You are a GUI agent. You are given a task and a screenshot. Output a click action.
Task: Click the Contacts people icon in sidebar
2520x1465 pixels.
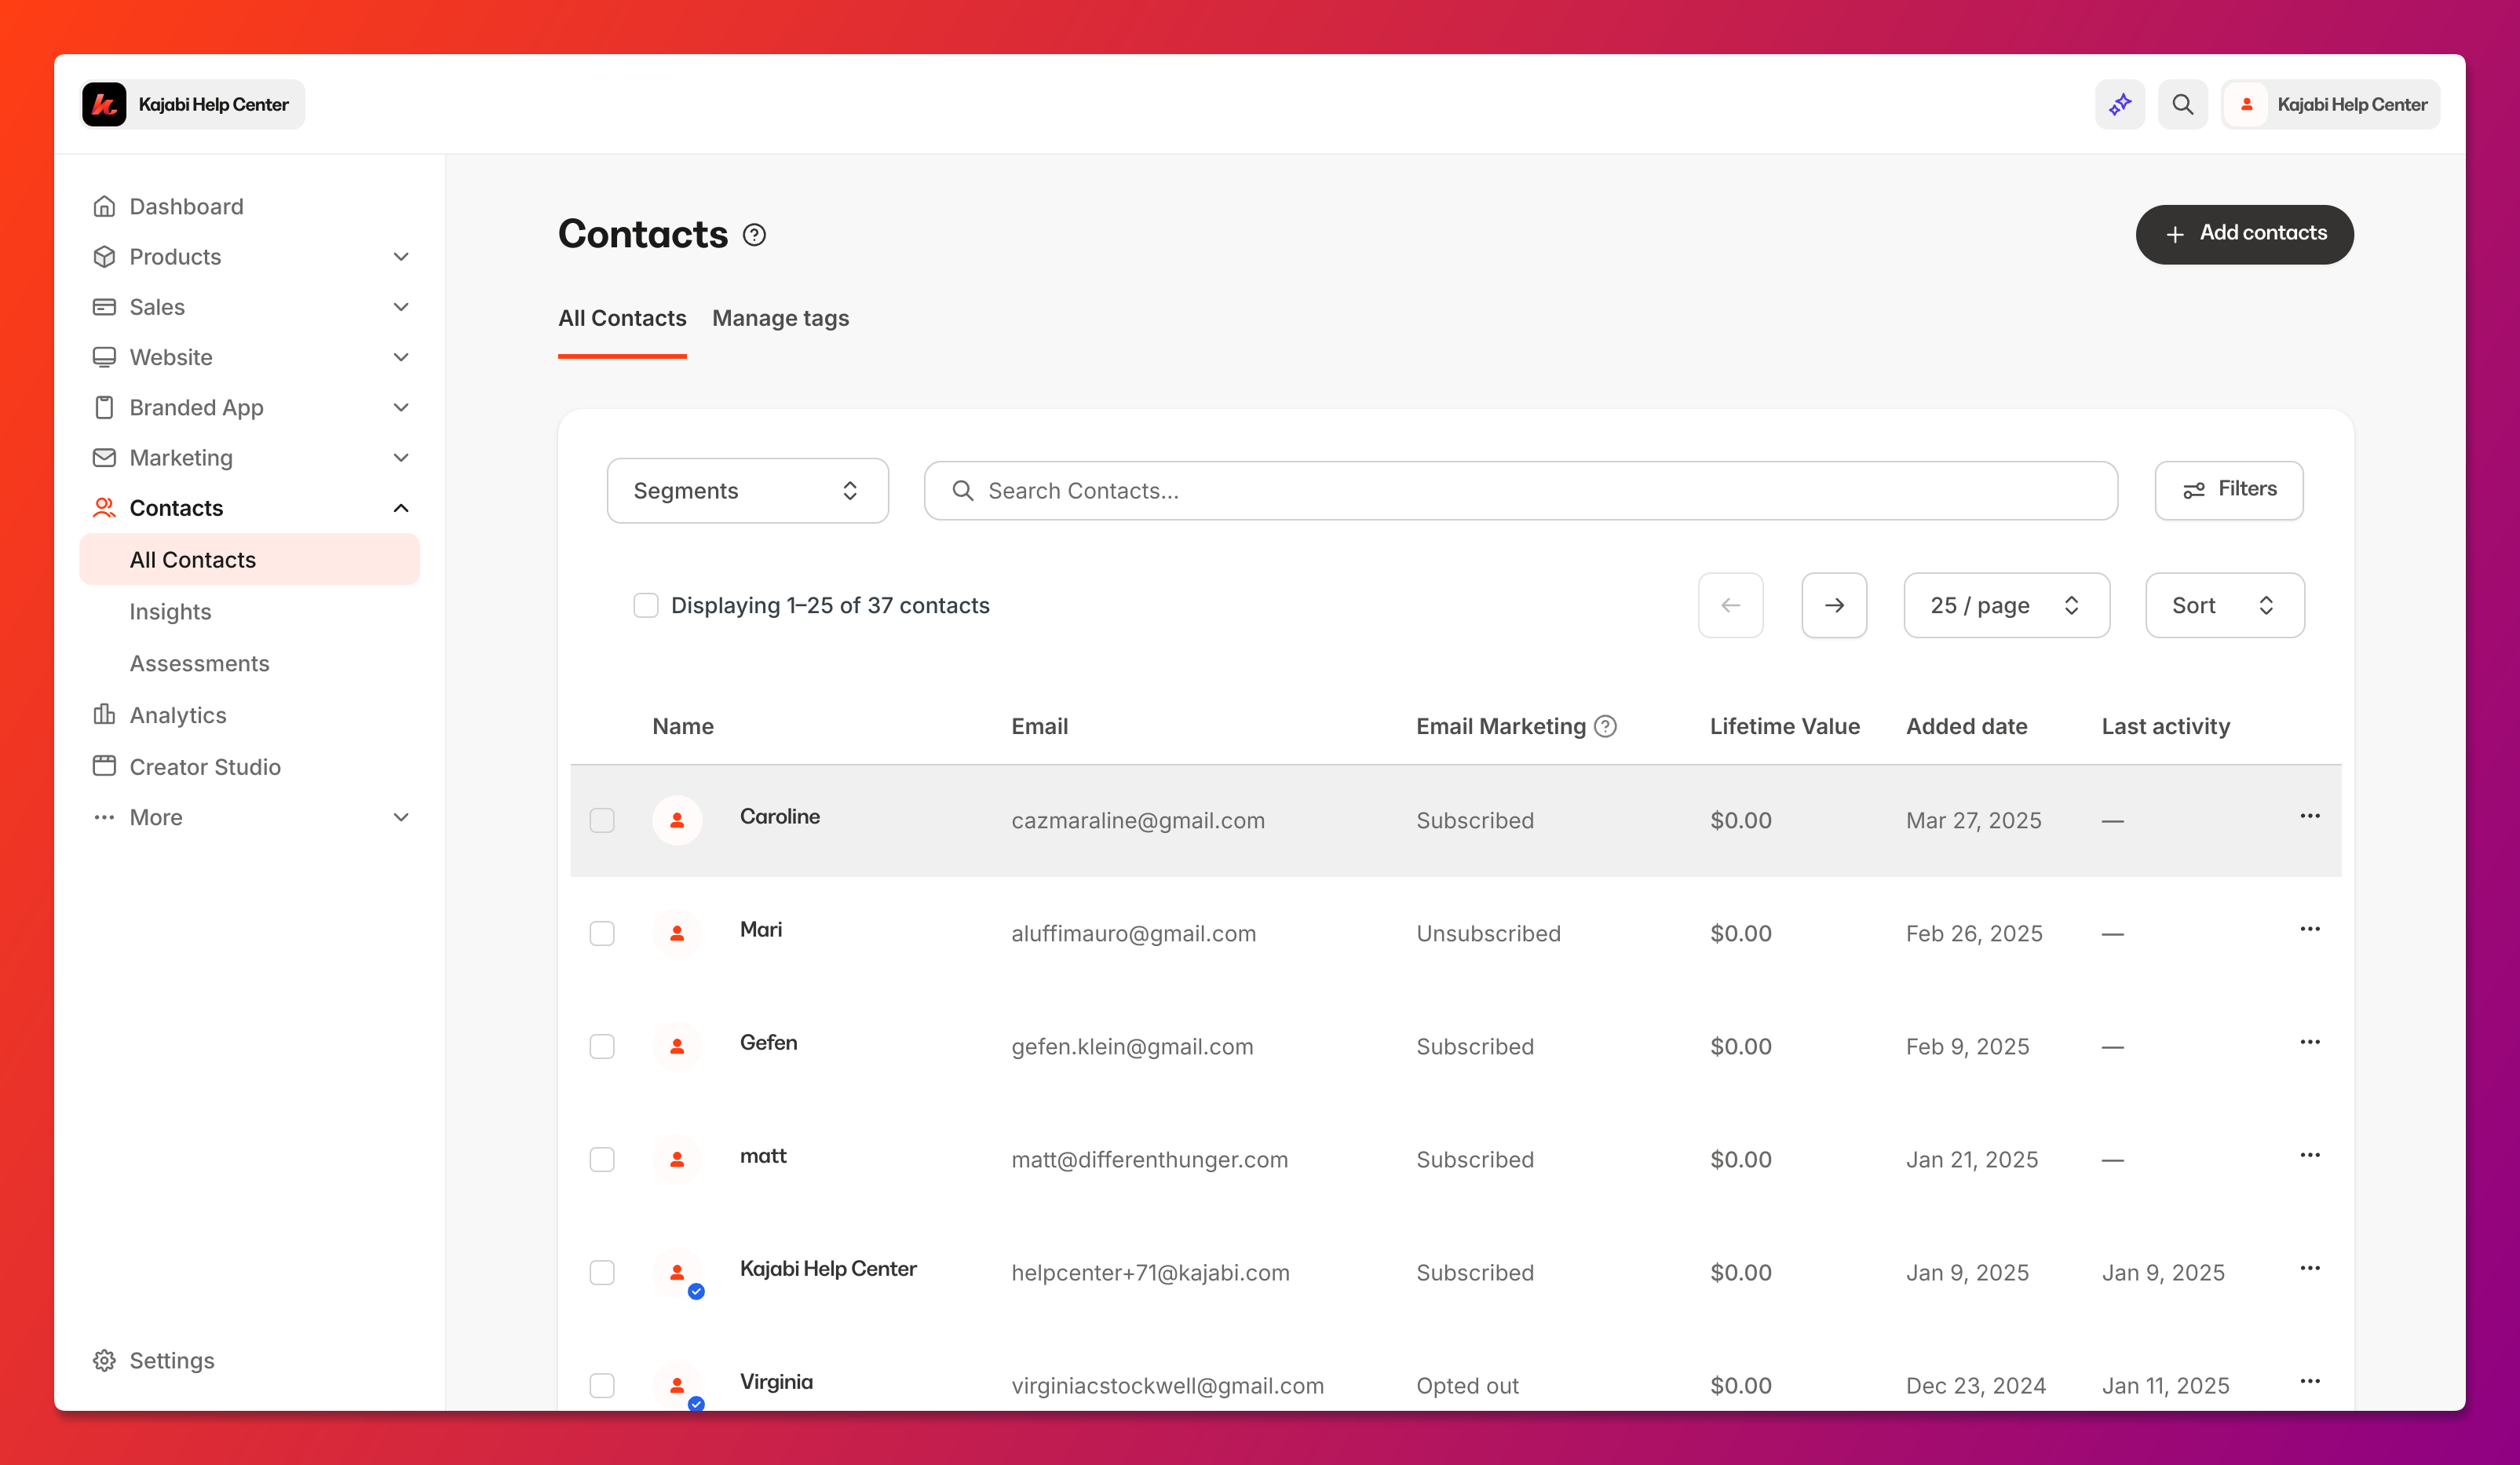pos(104,507)
